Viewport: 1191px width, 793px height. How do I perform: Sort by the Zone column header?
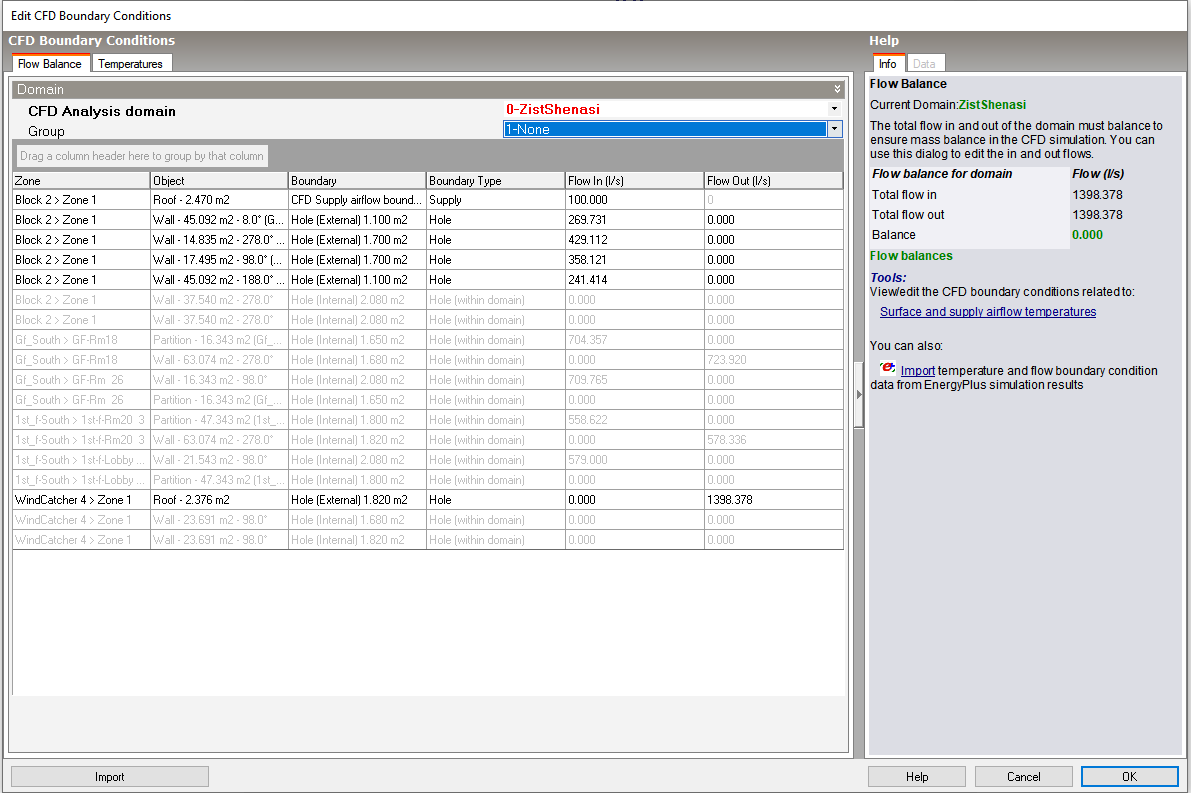tap(81, 181)
